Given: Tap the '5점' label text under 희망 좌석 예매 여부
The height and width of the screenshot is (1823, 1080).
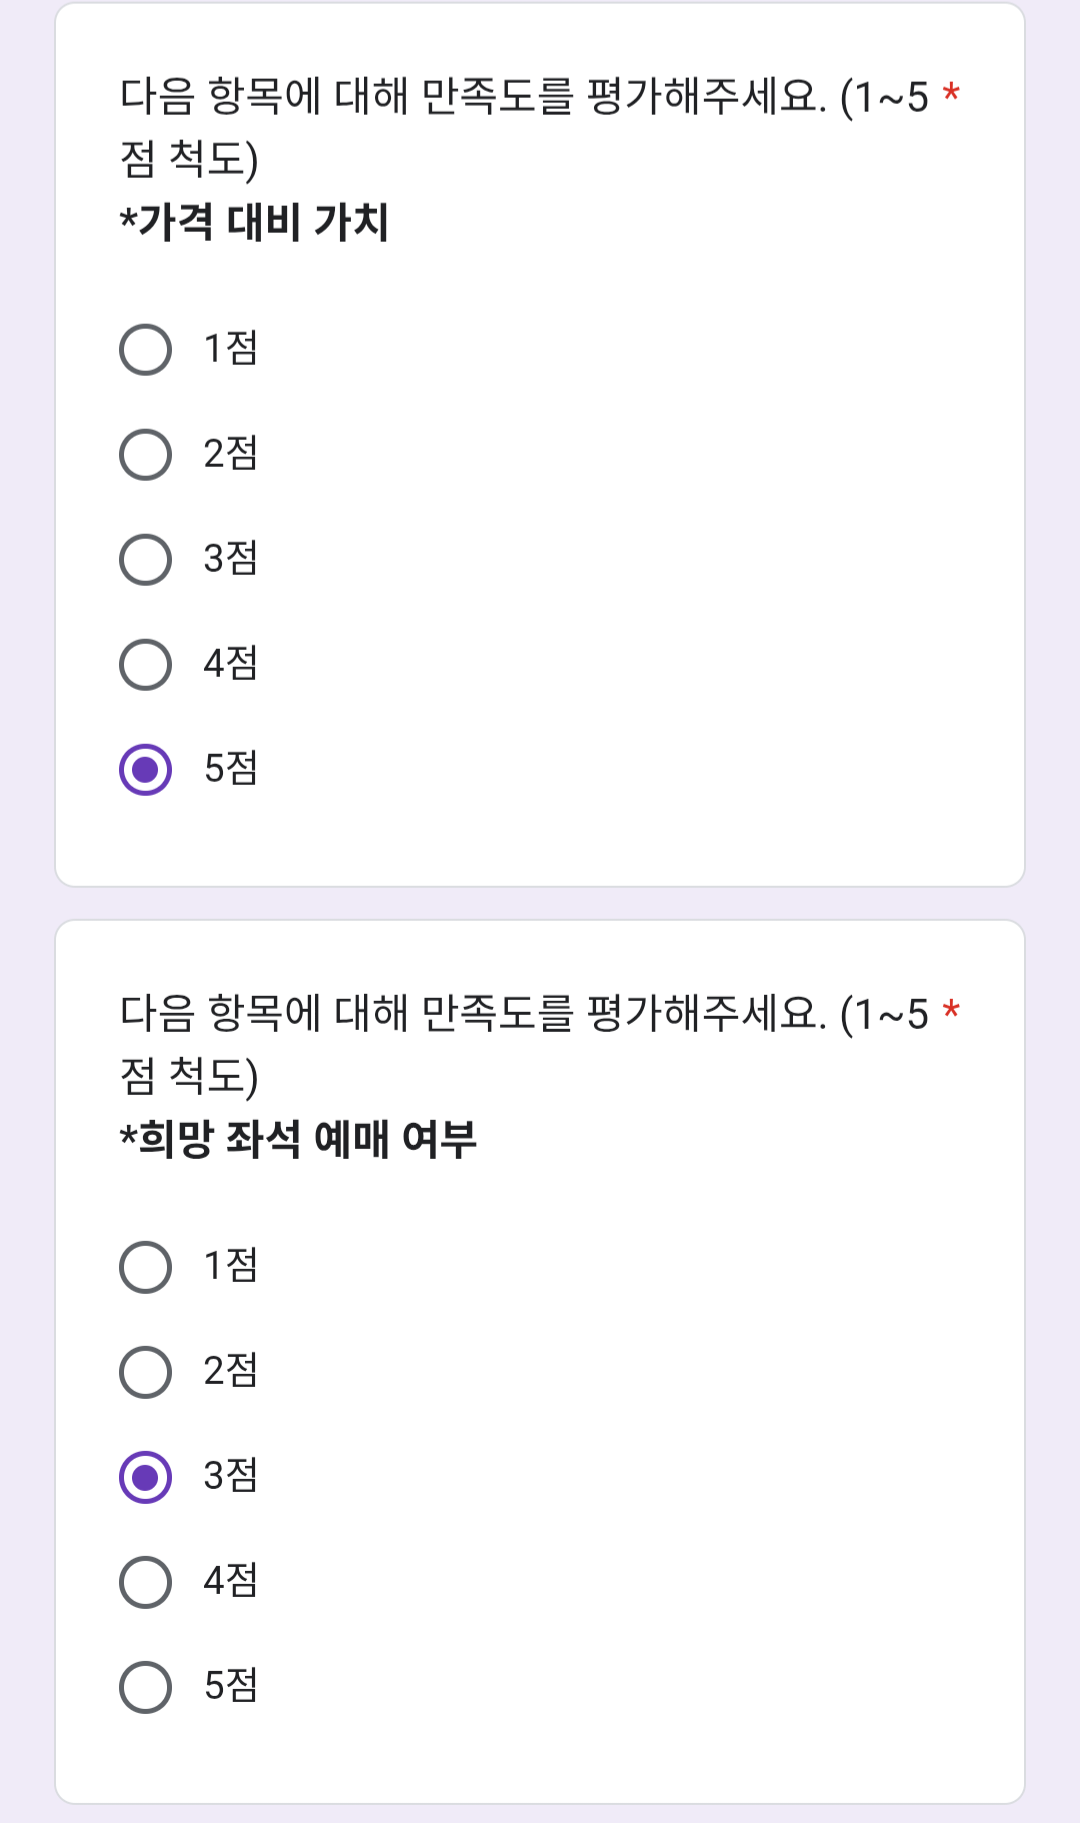Looking at the screenshot, I should tap(231, 1686).
